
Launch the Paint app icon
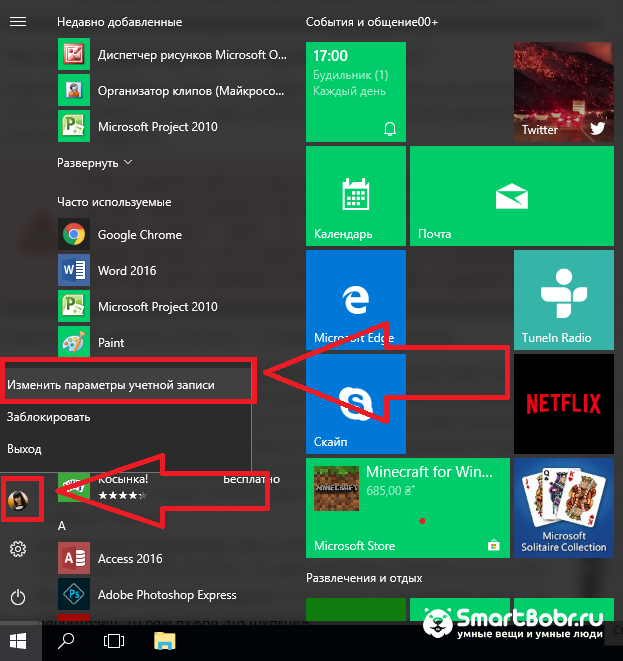(x=74, y=341)
